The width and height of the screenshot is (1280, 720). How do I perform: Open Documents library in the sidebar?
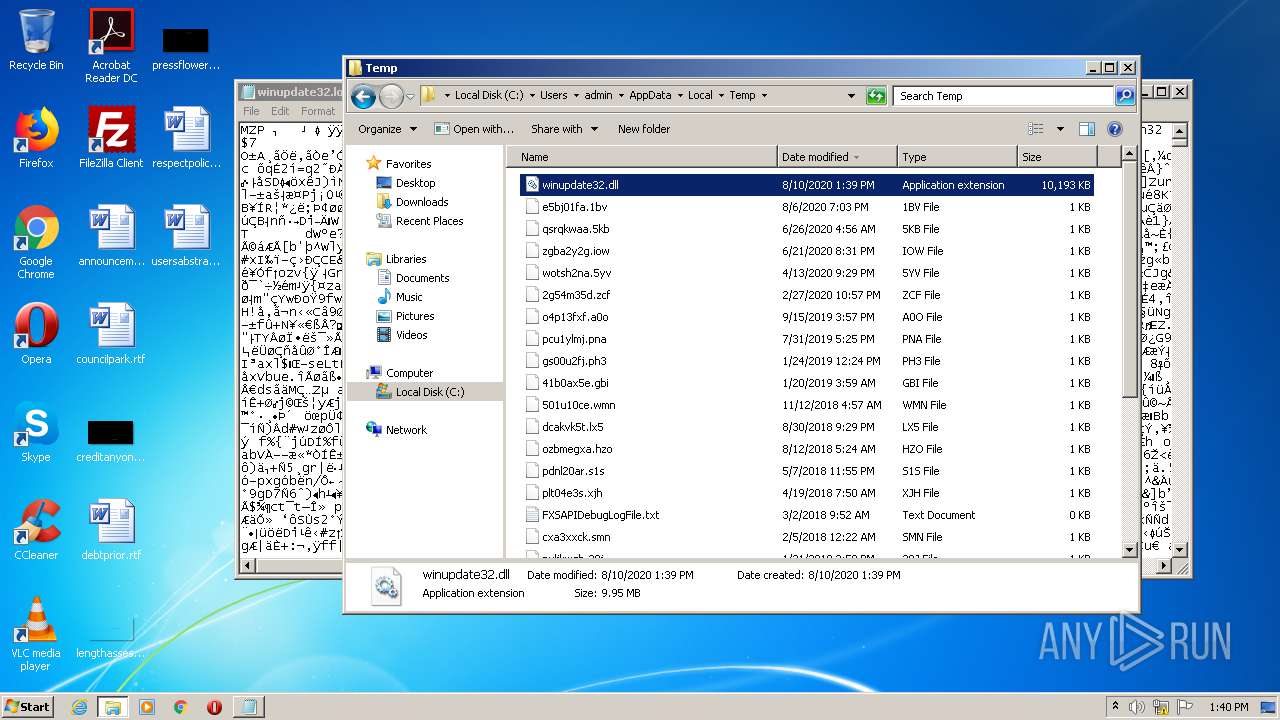(x=422, y=278)
